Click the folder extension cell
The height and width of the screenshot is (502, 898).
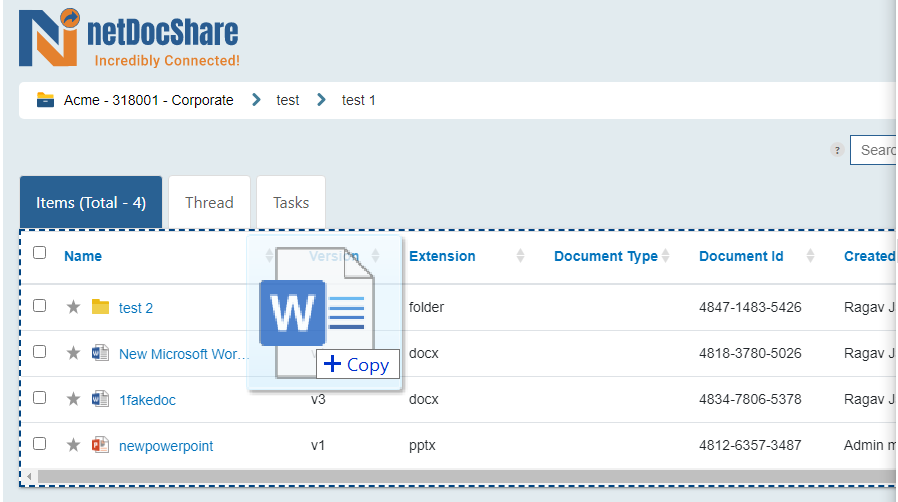pos(426,307)
